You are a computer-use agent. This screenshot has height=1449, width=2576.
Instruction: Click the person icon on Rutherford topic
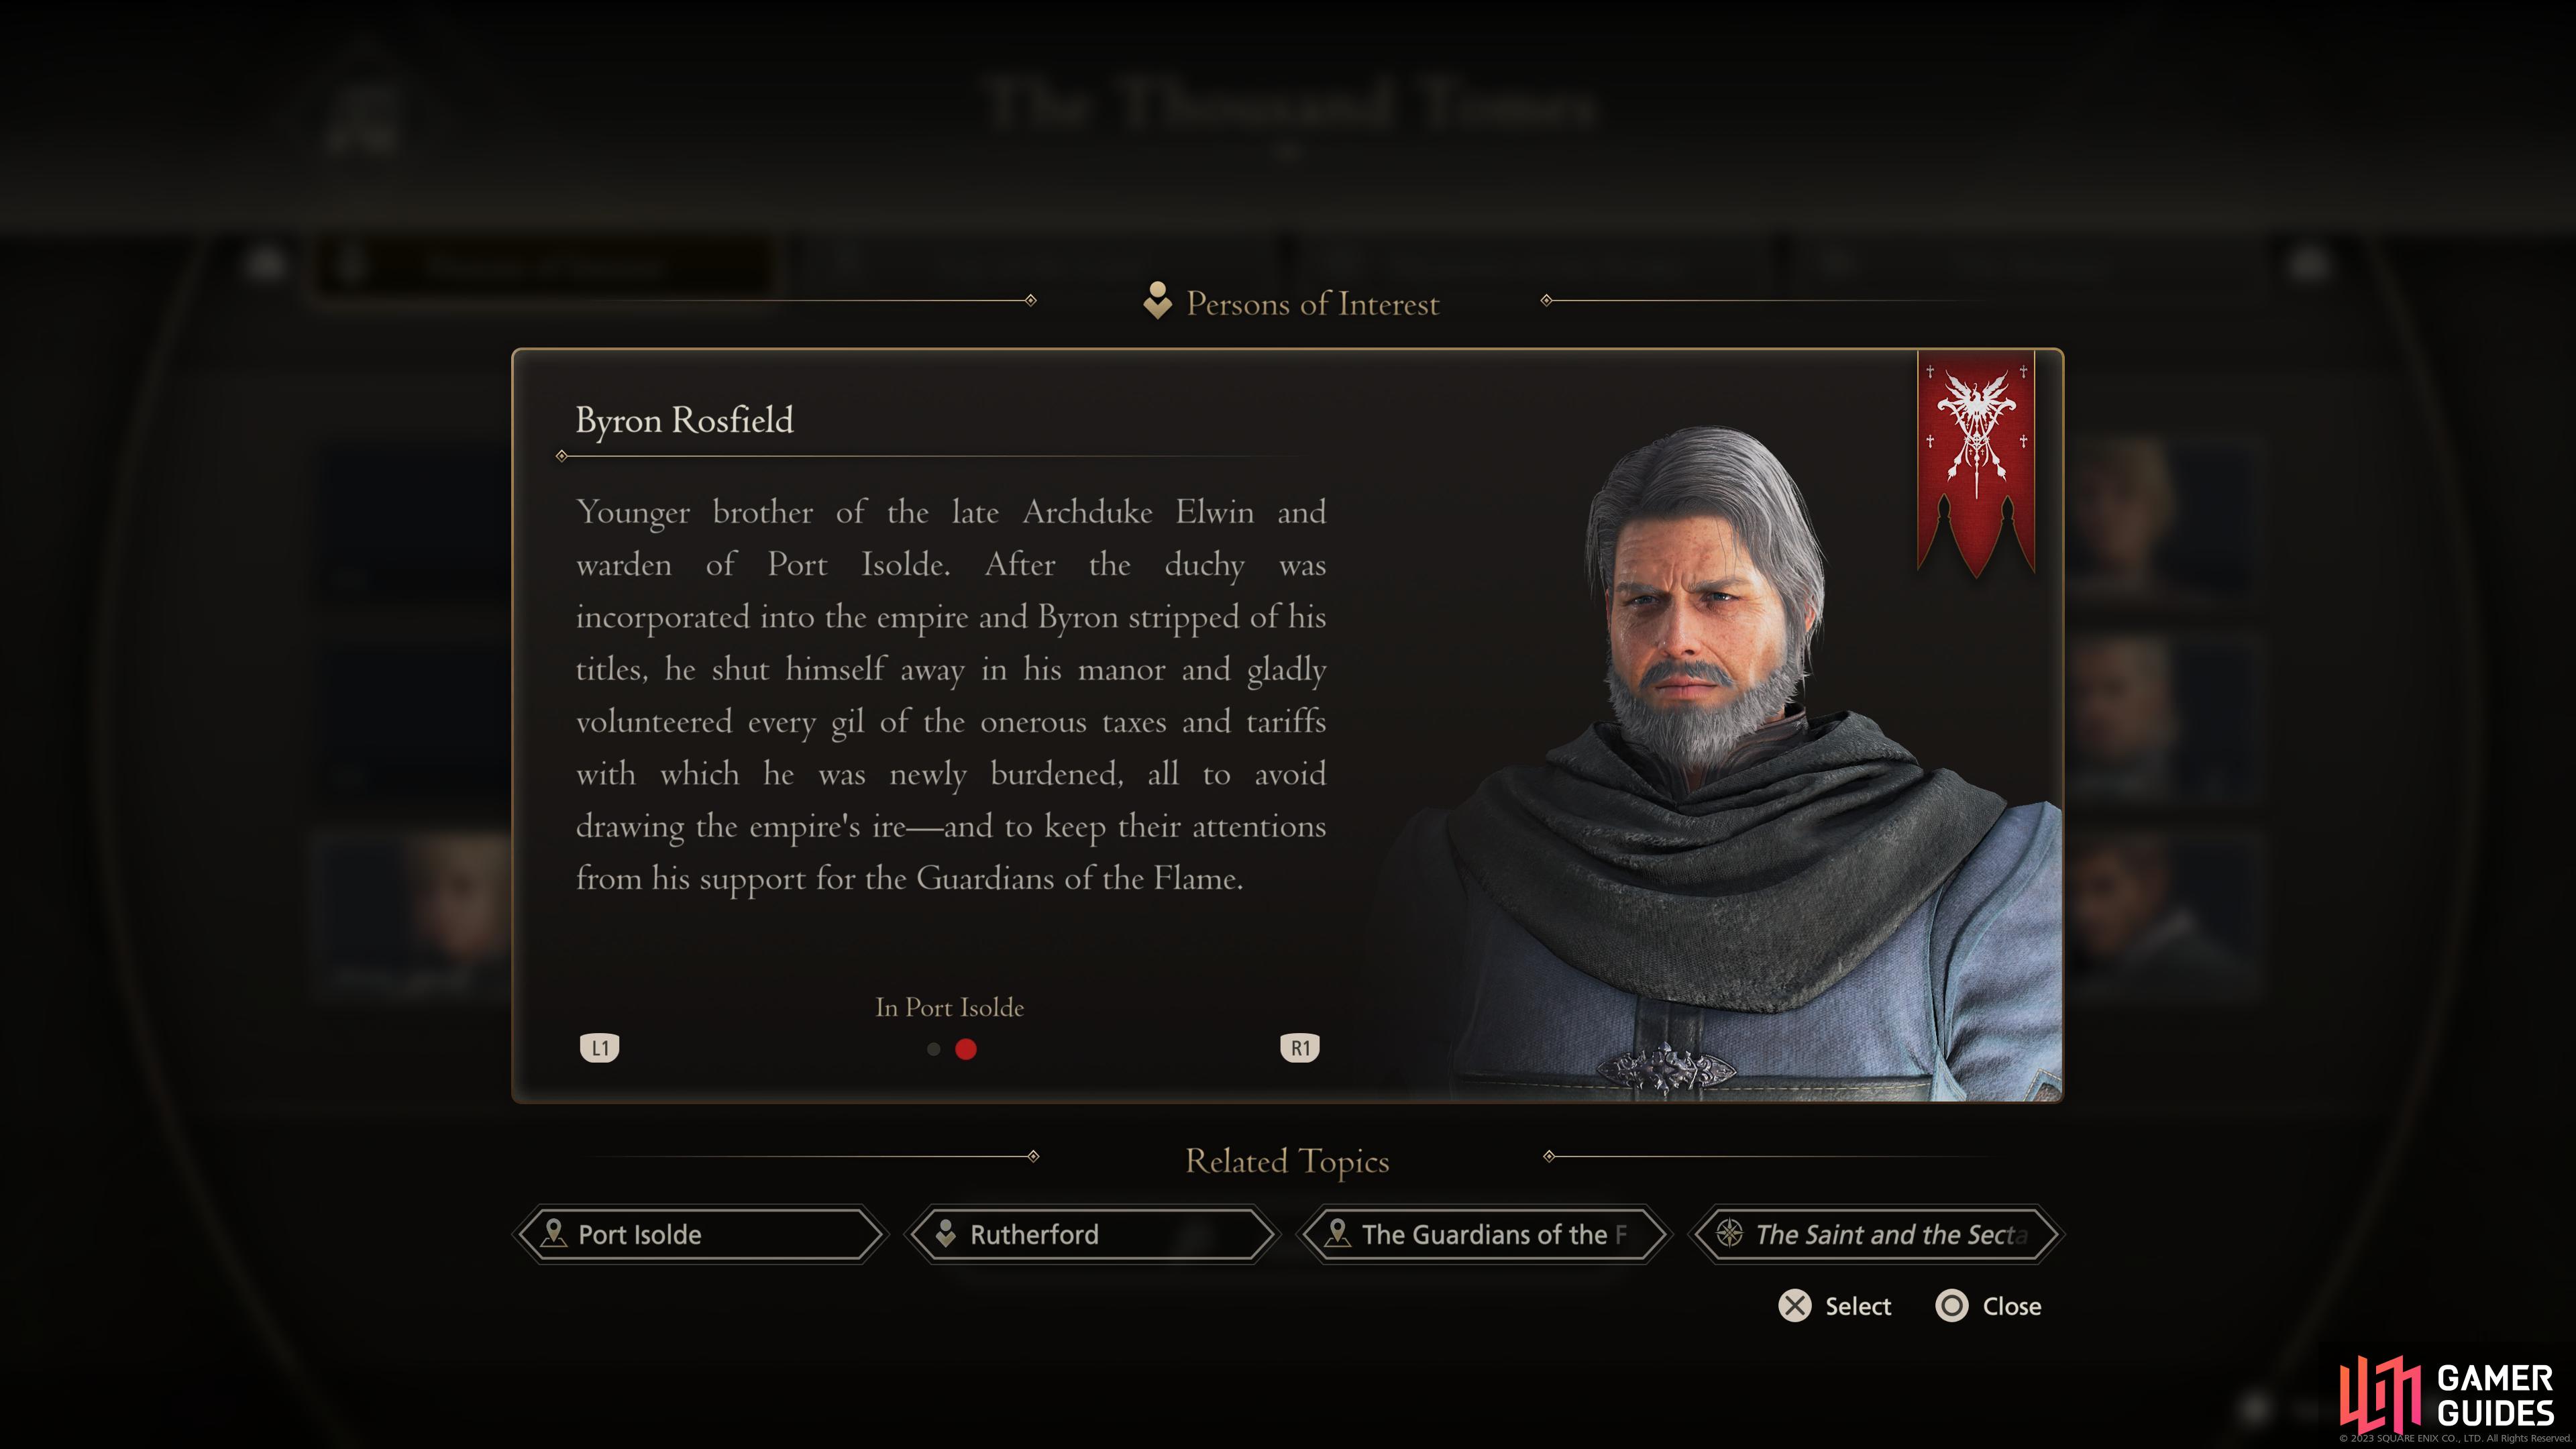pyautogui.click(x=945, y=1234)
